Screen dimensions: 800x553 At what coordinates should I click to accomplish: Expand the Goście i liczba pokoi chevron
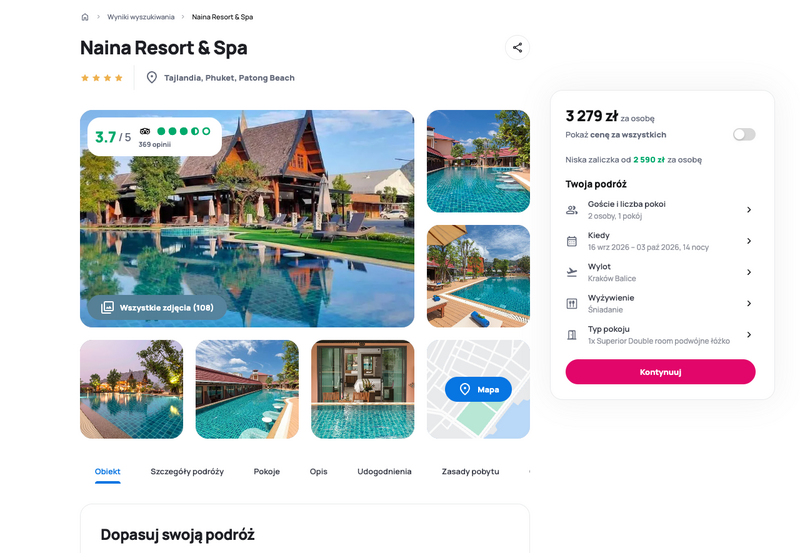point(749,210)
